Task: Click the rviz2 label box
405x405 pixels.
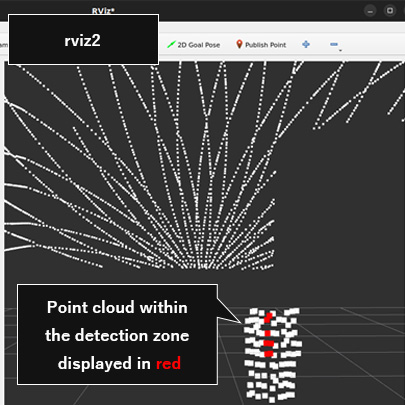Action: tap(83, 39)
